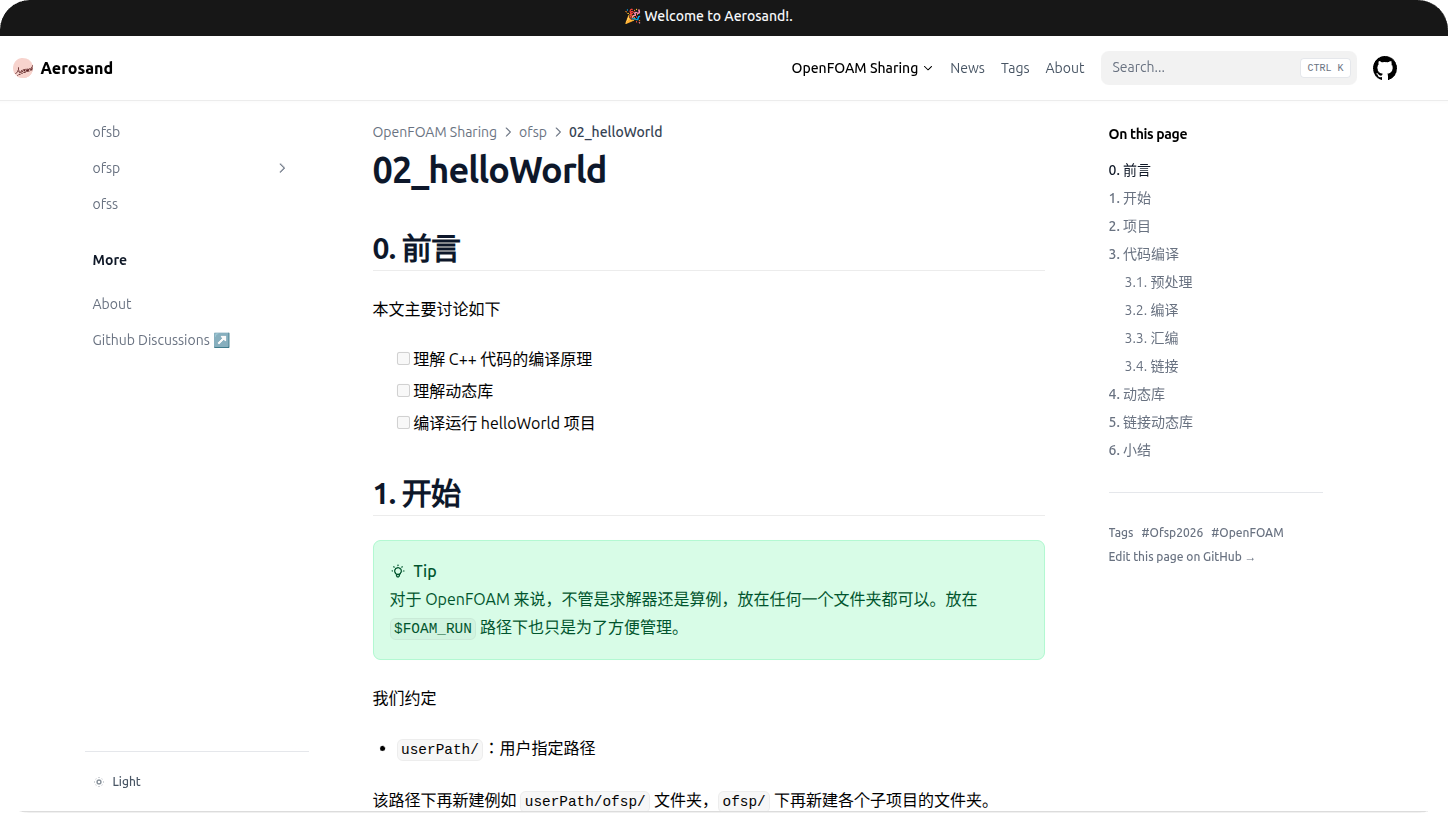Open the #Ofsp2026 tag

coord(1172,533)
